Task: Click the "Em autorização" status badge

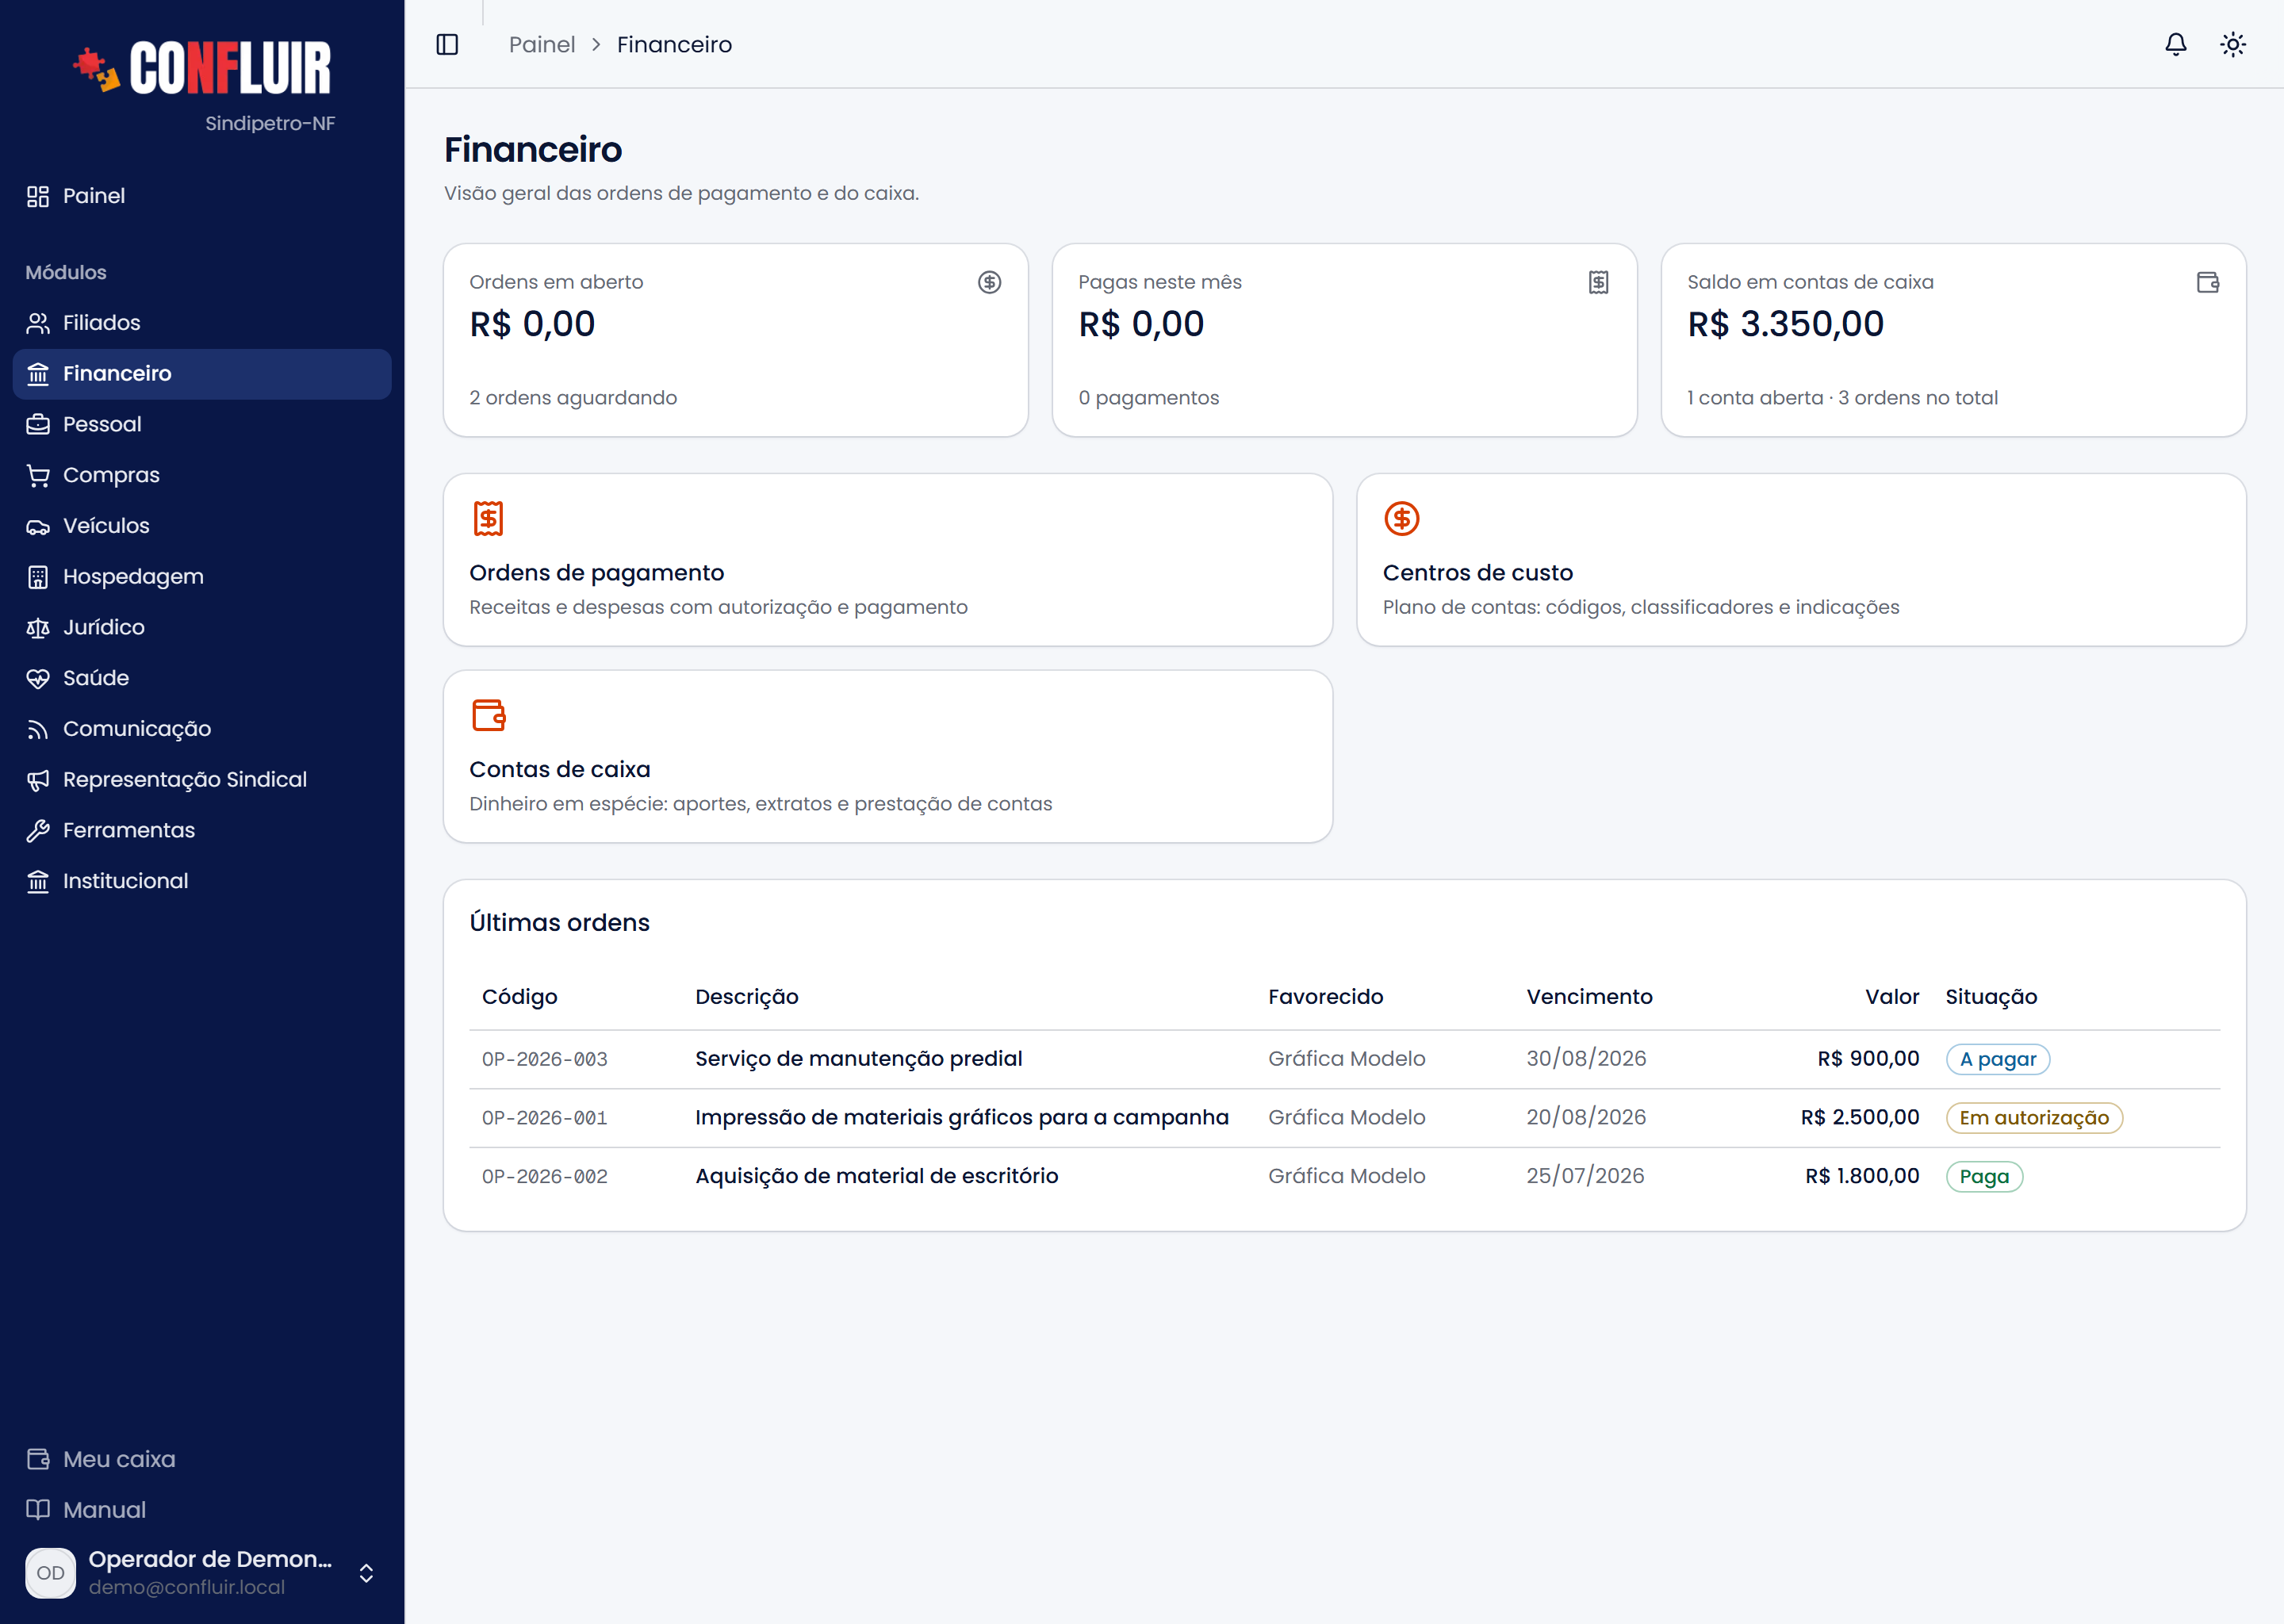Action: 2034,1118
